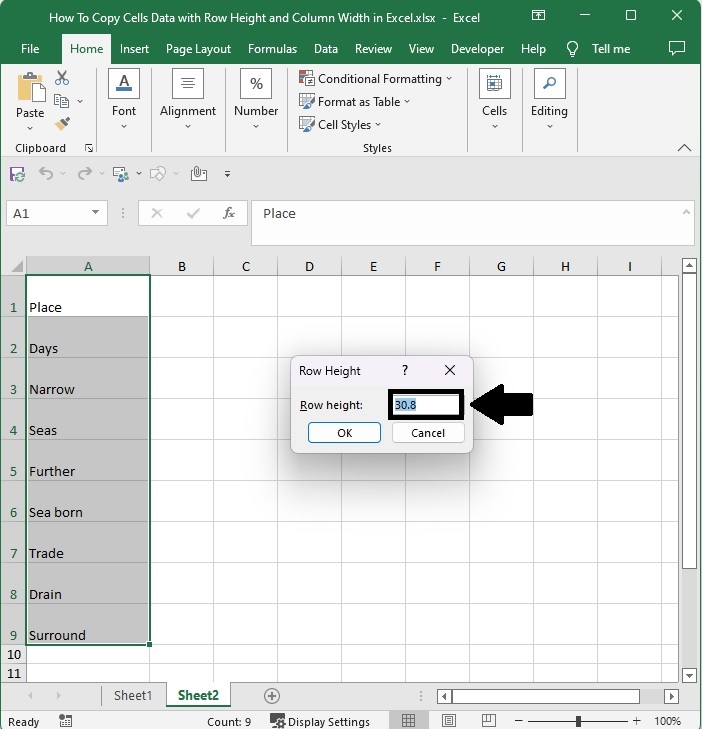Open the Undo history dropdown arrow
The image size is (702, 729).
63,173
